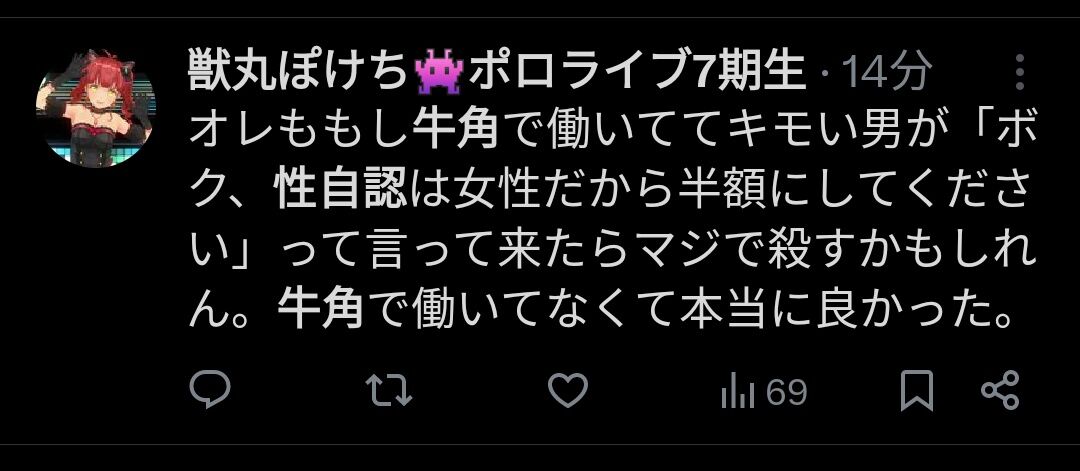The height and width of the screenshot is (471, 1080).
Task: Open the red-haired avatar profile picture
Action: 96,108
